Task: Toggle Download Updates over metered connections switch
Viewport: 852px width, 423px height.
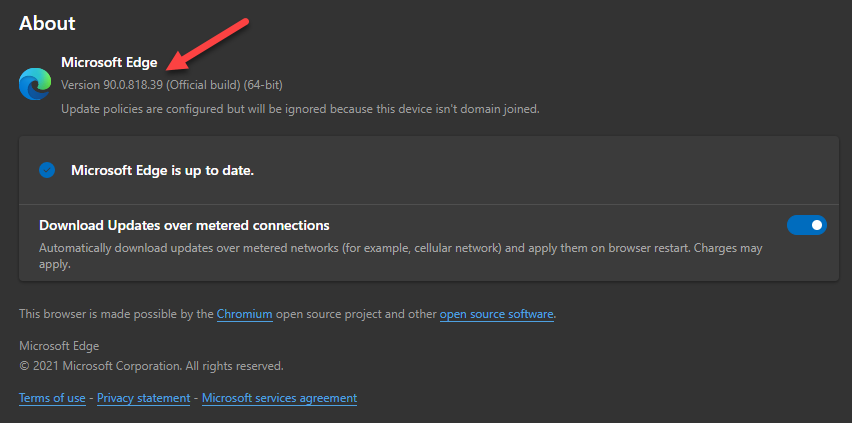Action: [x=807, y=225]
